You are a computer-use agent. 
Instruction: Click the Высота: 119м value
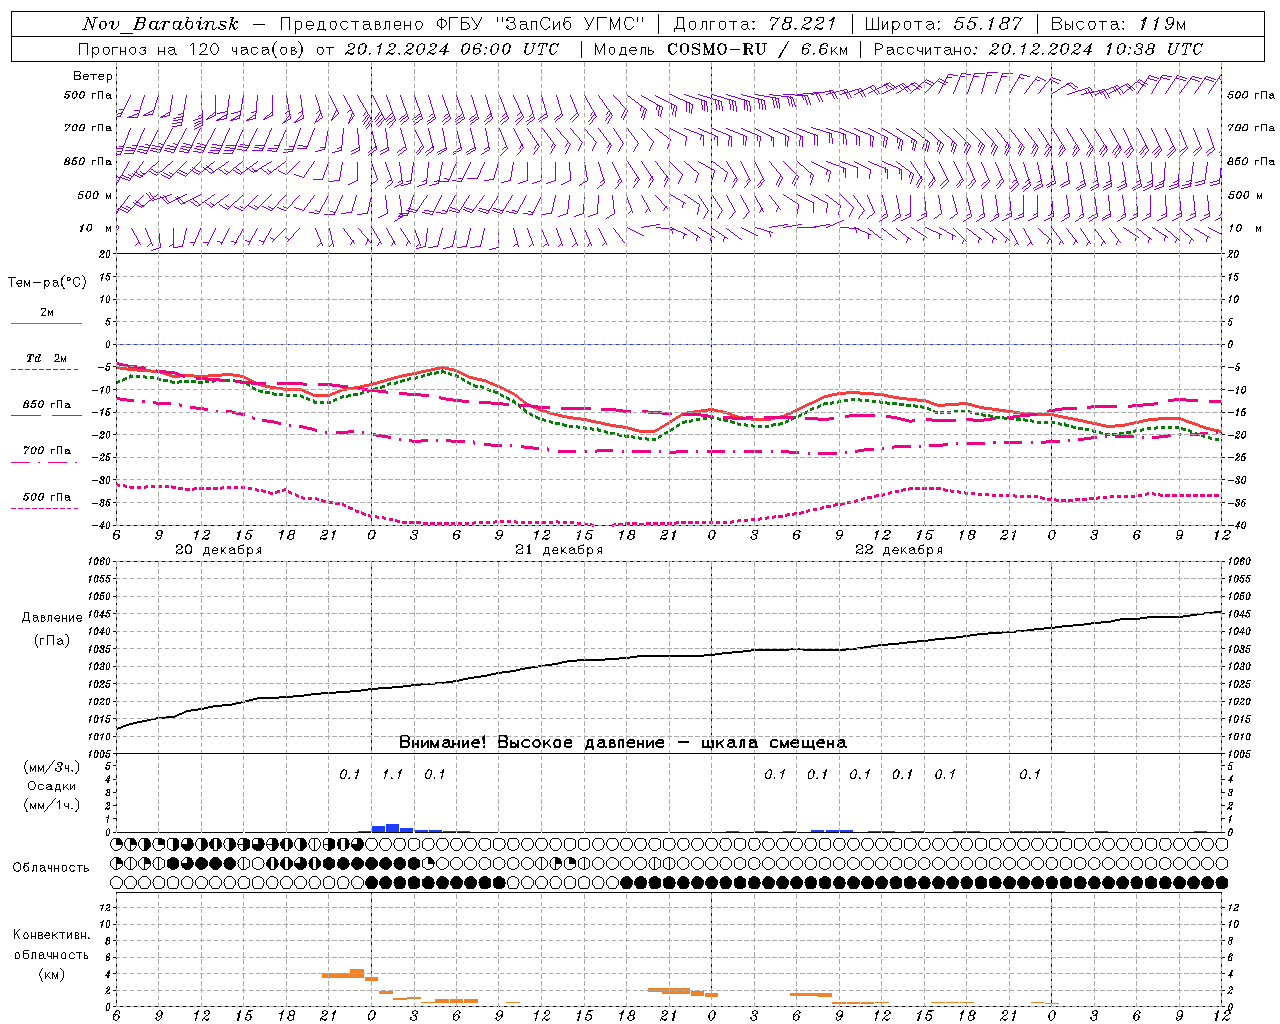(1118, 24)
